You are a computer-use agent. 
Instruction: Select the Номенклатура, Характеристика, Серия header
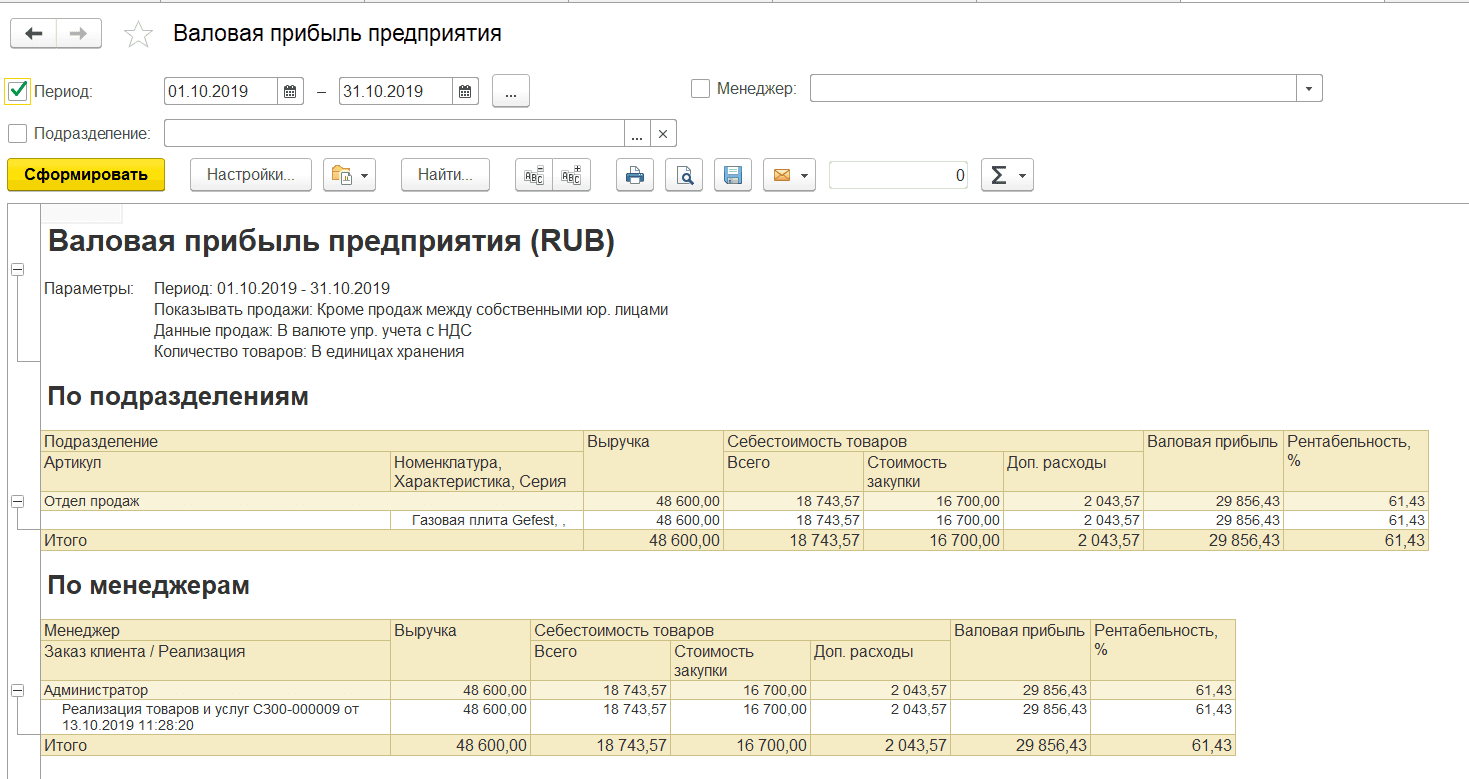tap(487, 471)
